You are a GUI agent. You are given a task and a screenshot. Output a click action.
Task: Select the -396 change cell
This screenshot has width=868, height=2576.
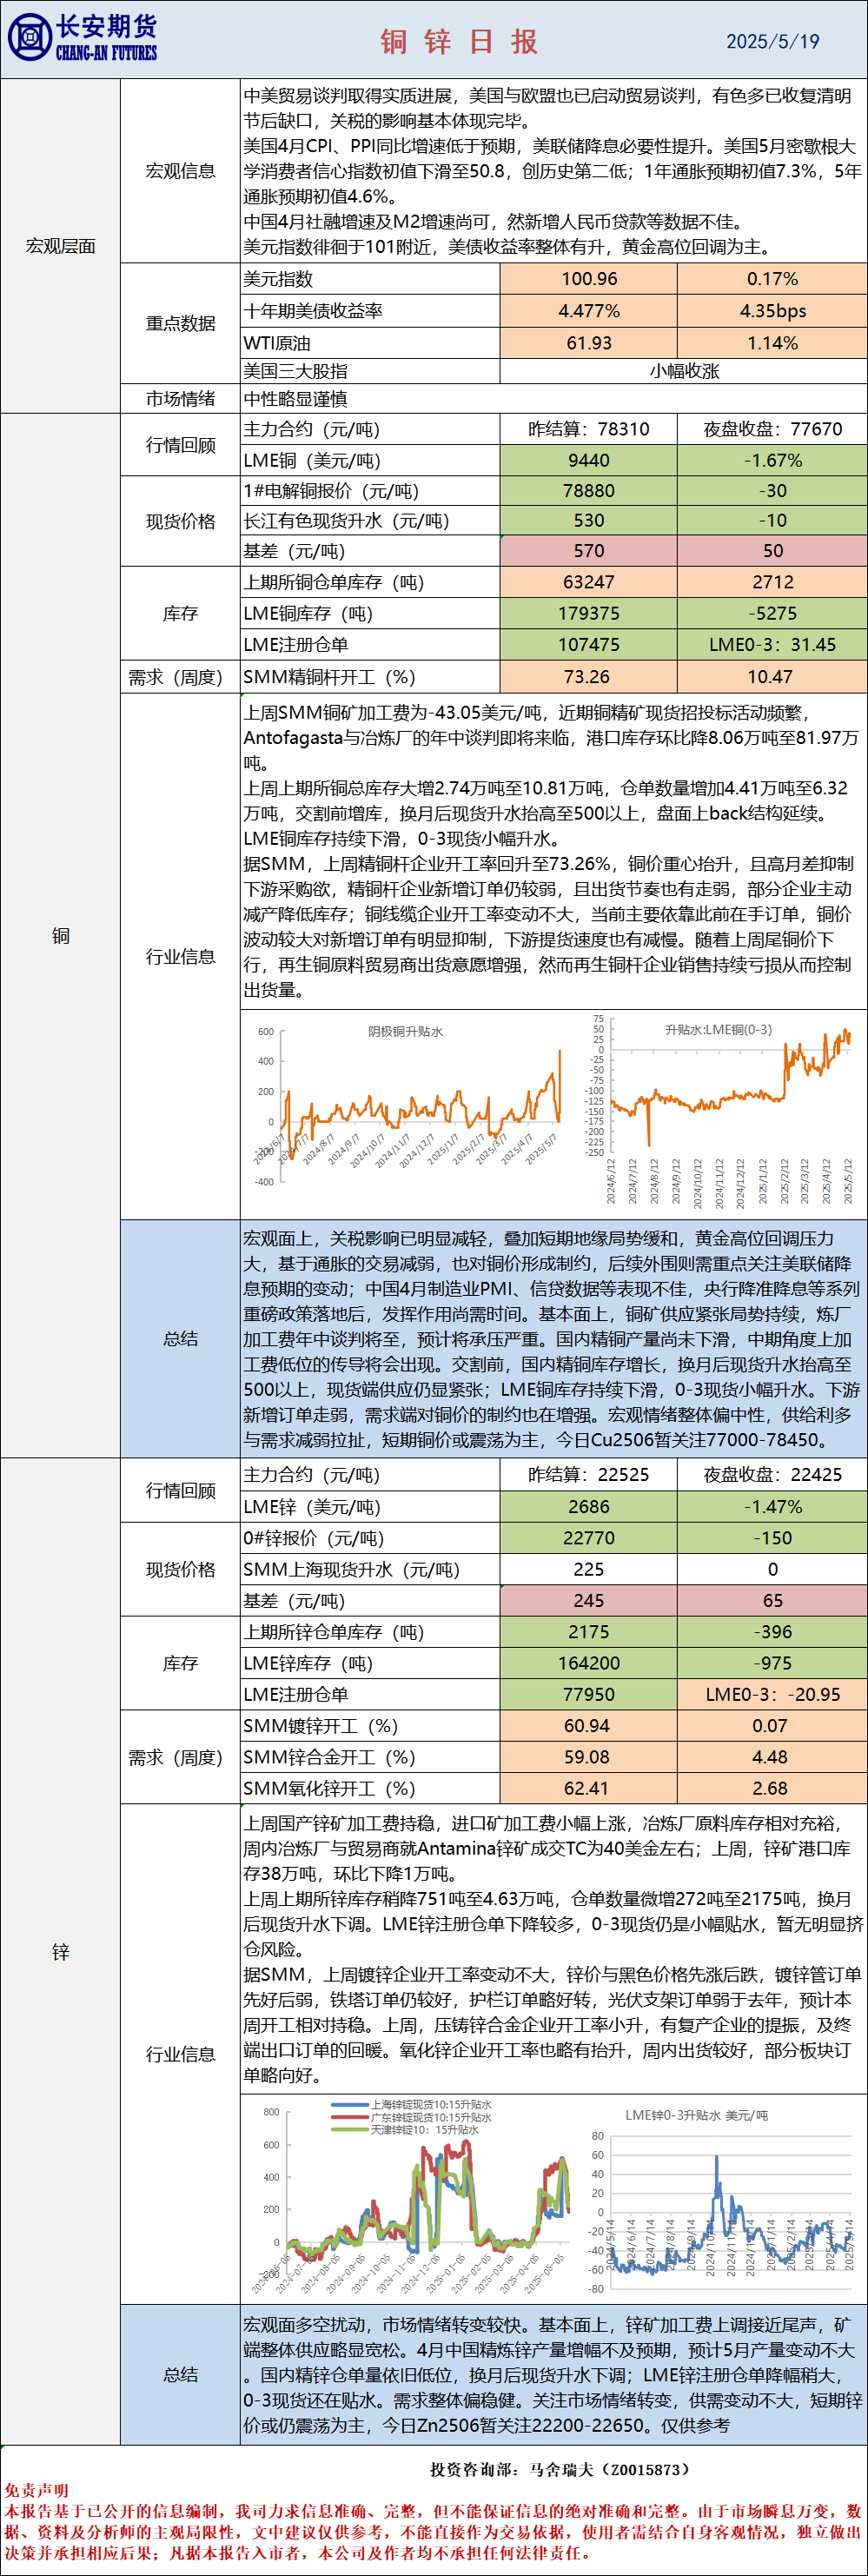click(772, 1632)
